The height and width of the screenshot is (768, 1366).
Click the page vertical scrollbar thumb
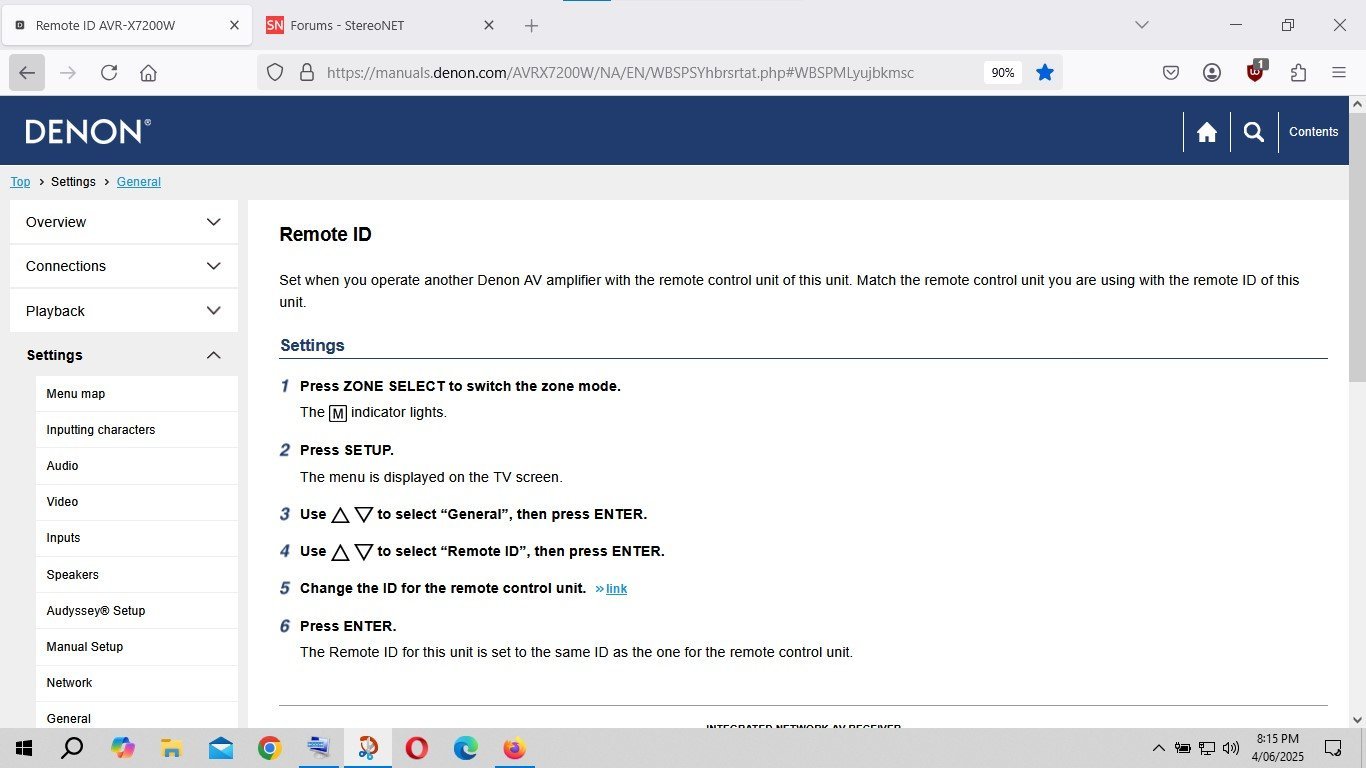(1357, 247)
